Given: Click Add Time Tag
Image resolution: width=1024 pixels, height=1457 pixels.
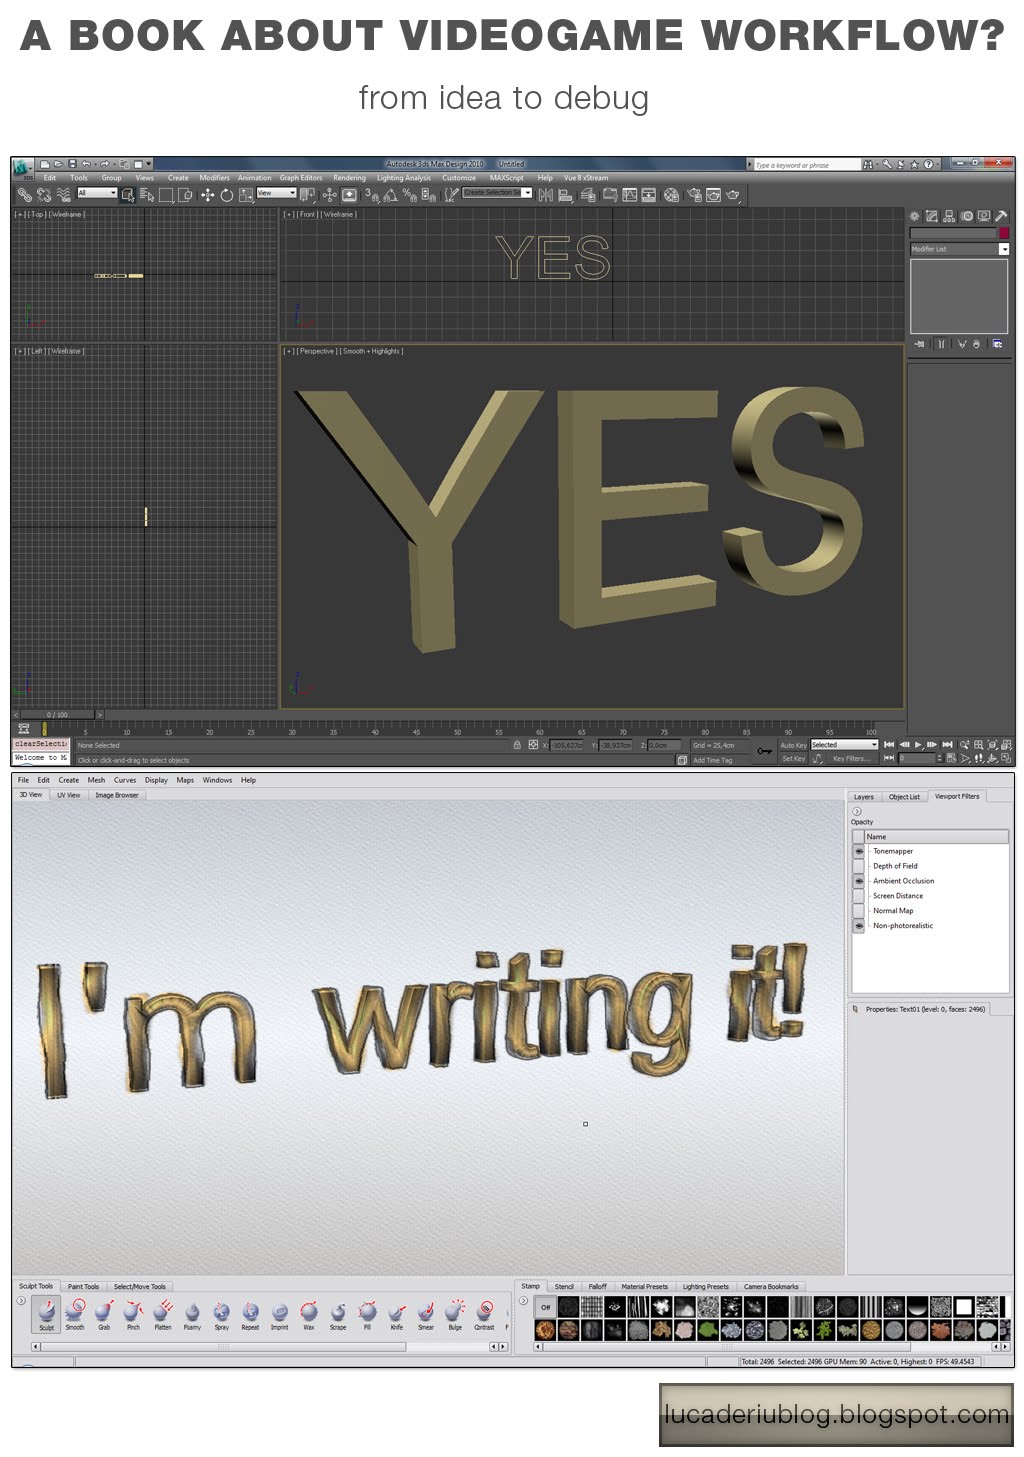Looking at the screenshot, I should click(x=712, y=760).
